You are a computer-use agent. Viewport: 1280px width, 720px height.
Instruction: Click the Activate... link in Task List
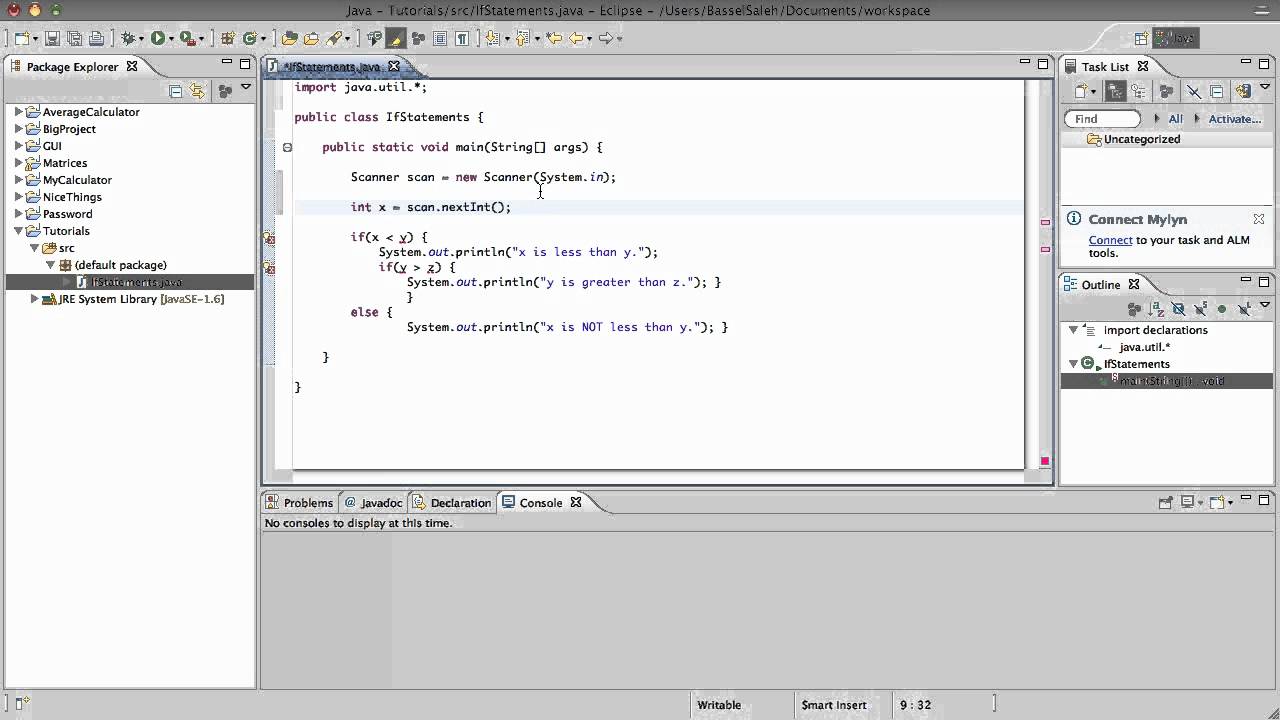(1235, 119)
